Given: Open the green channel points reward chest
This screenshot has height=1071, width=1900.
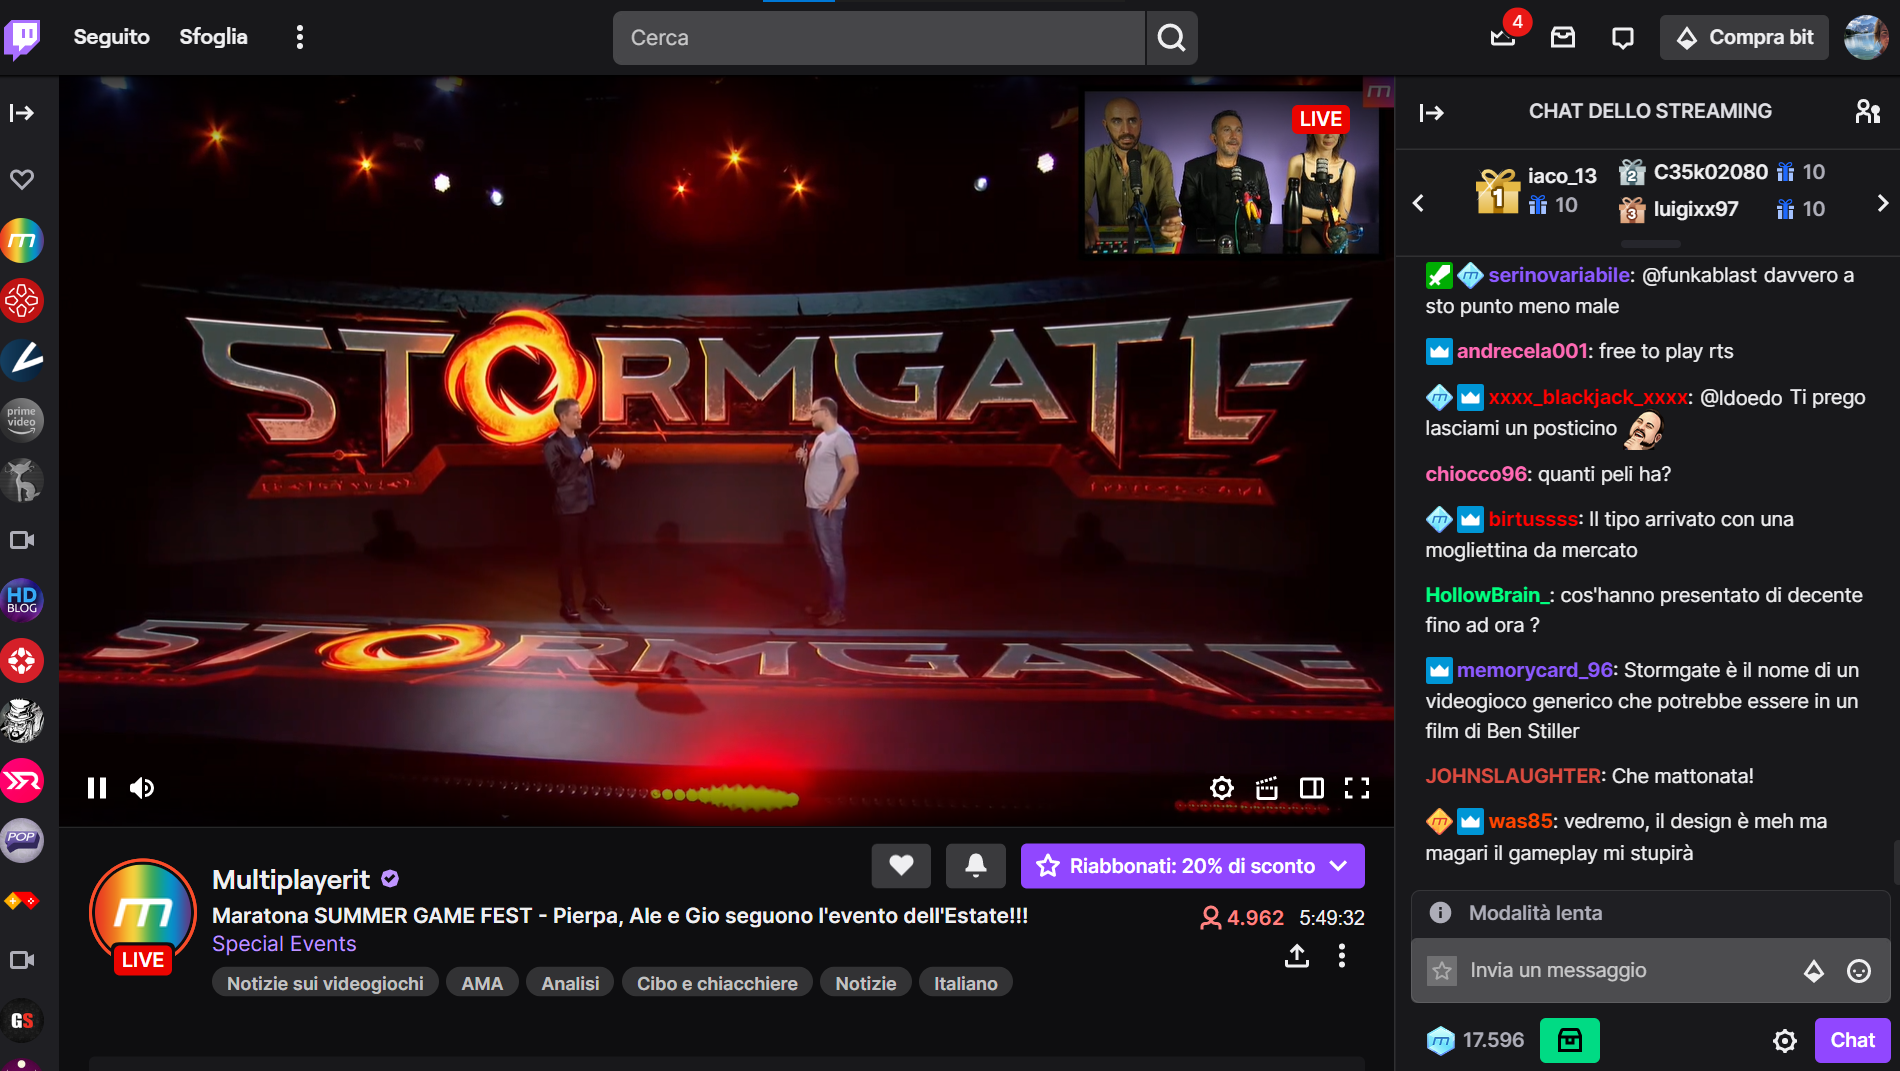Looking at the screenshot, I should [1569, 1040].
